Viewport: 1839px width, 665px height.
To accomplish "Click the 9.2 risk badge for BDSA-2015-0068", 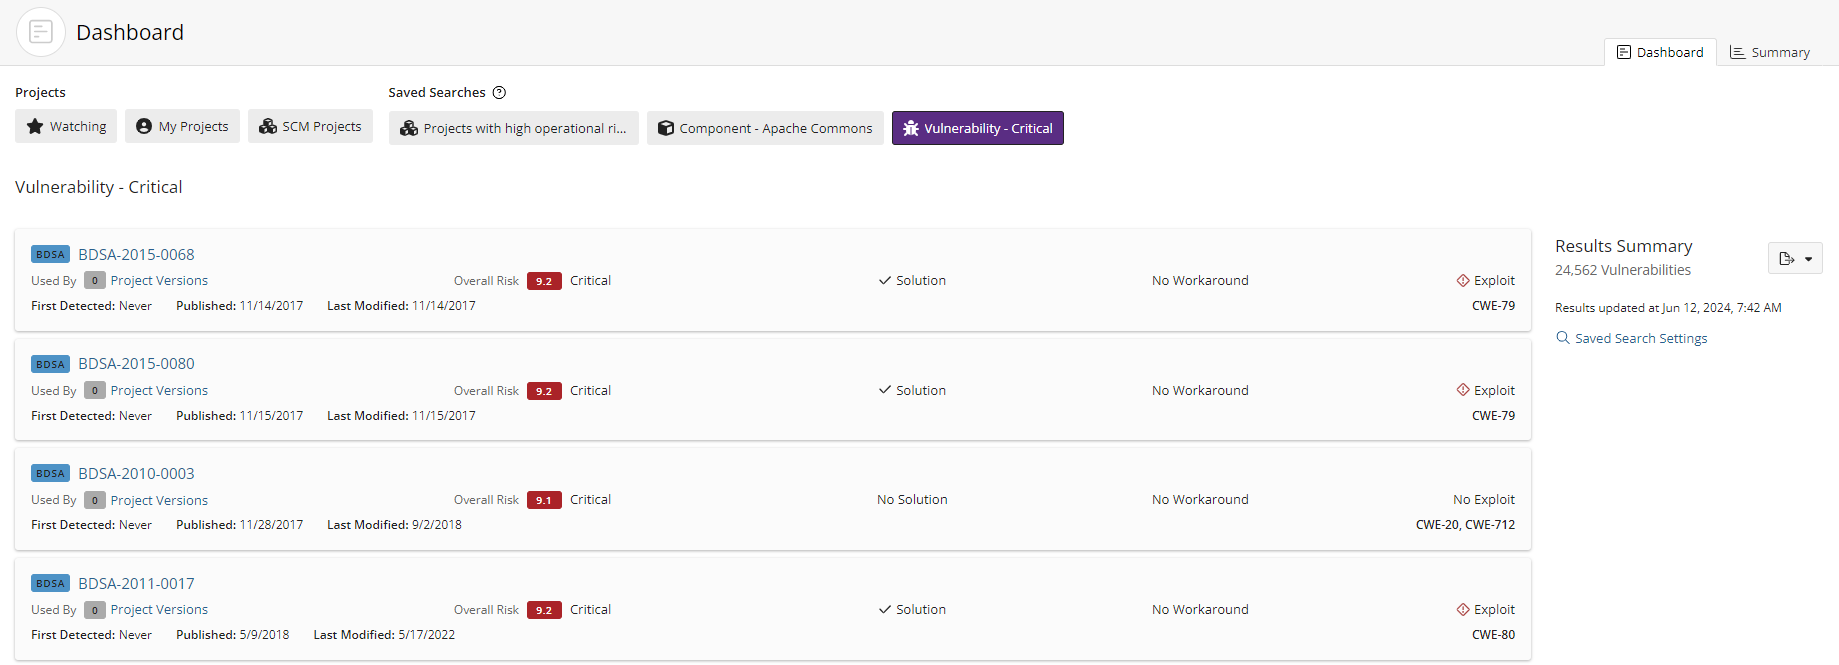I will click(544, 281).
